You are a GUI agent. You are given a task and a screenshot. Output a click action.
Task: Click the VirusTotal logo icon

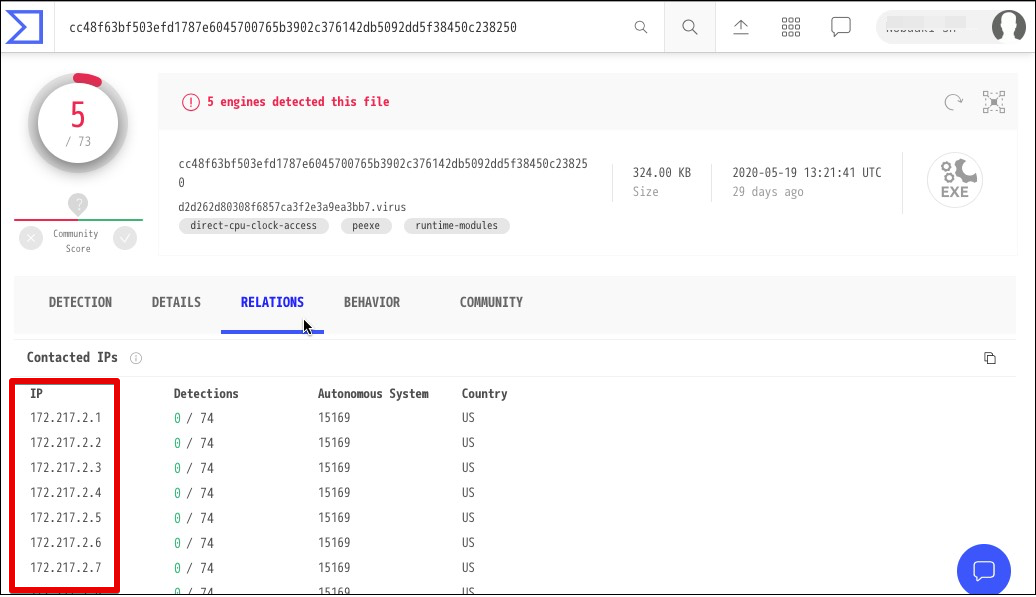point(23,27)
